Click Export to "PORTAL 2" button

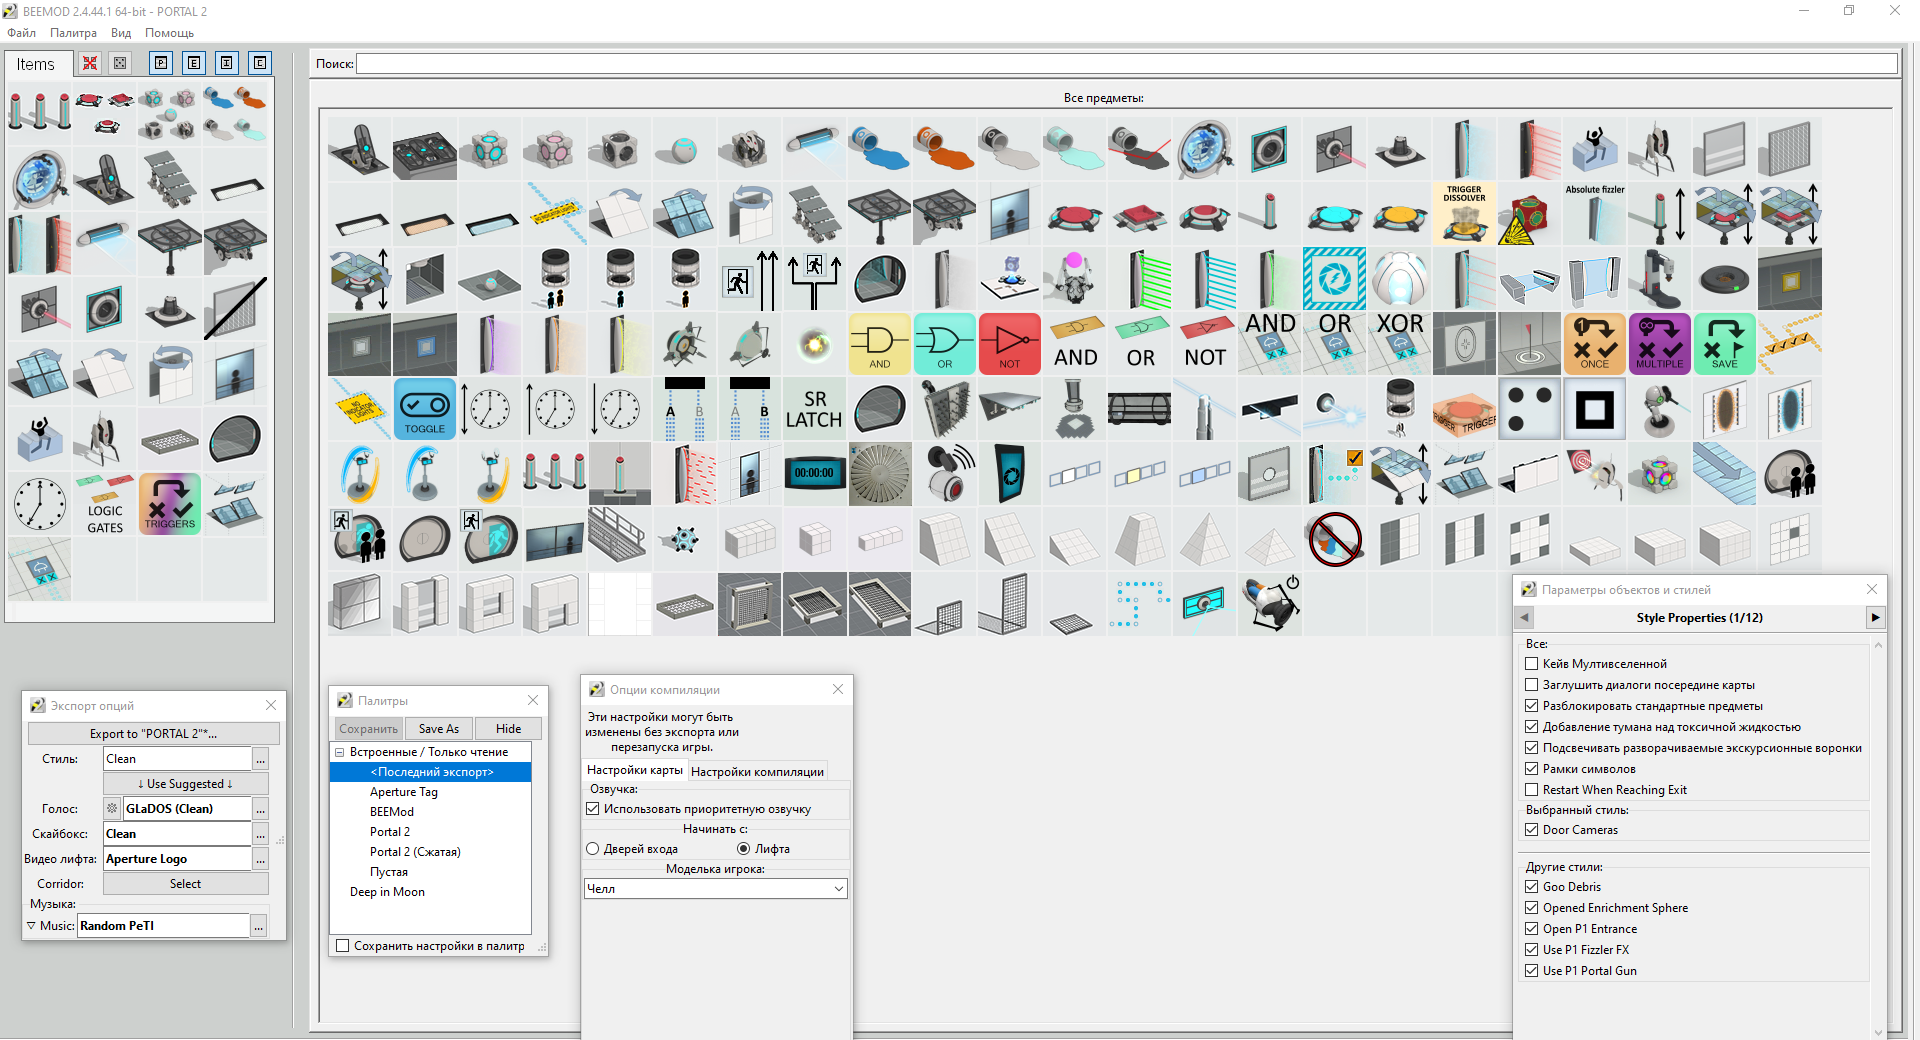click(x=153, y=734)
